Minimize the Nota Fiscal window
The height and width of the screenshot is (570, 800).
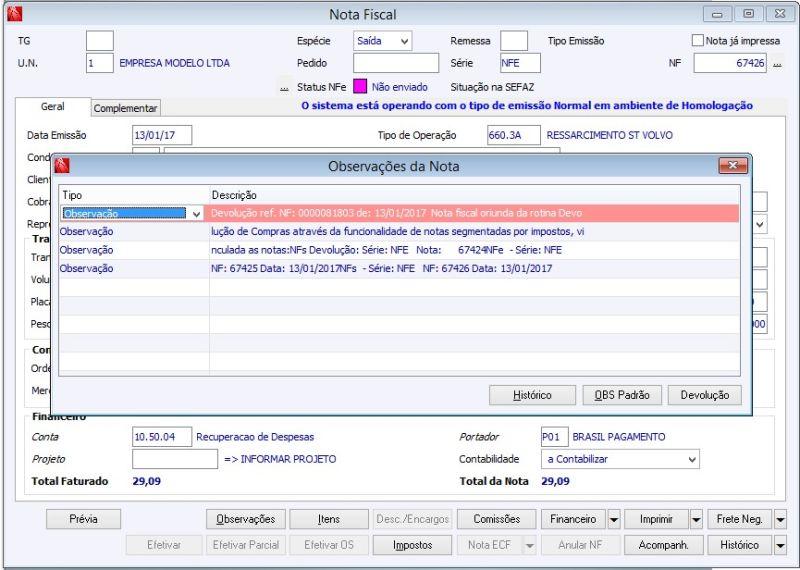(x=717, y=14)
